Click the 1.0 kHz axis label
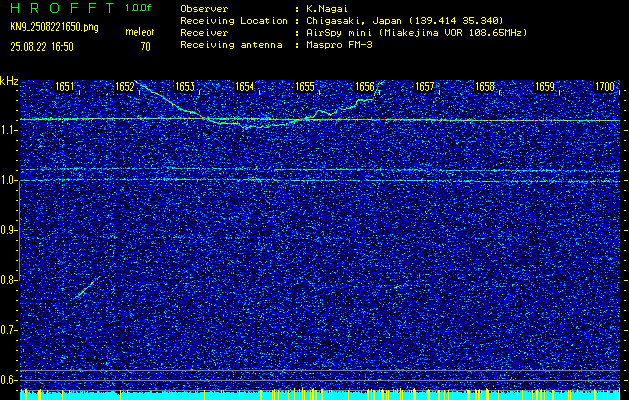This screenshot has width=629, height=400. coord(8,180)
